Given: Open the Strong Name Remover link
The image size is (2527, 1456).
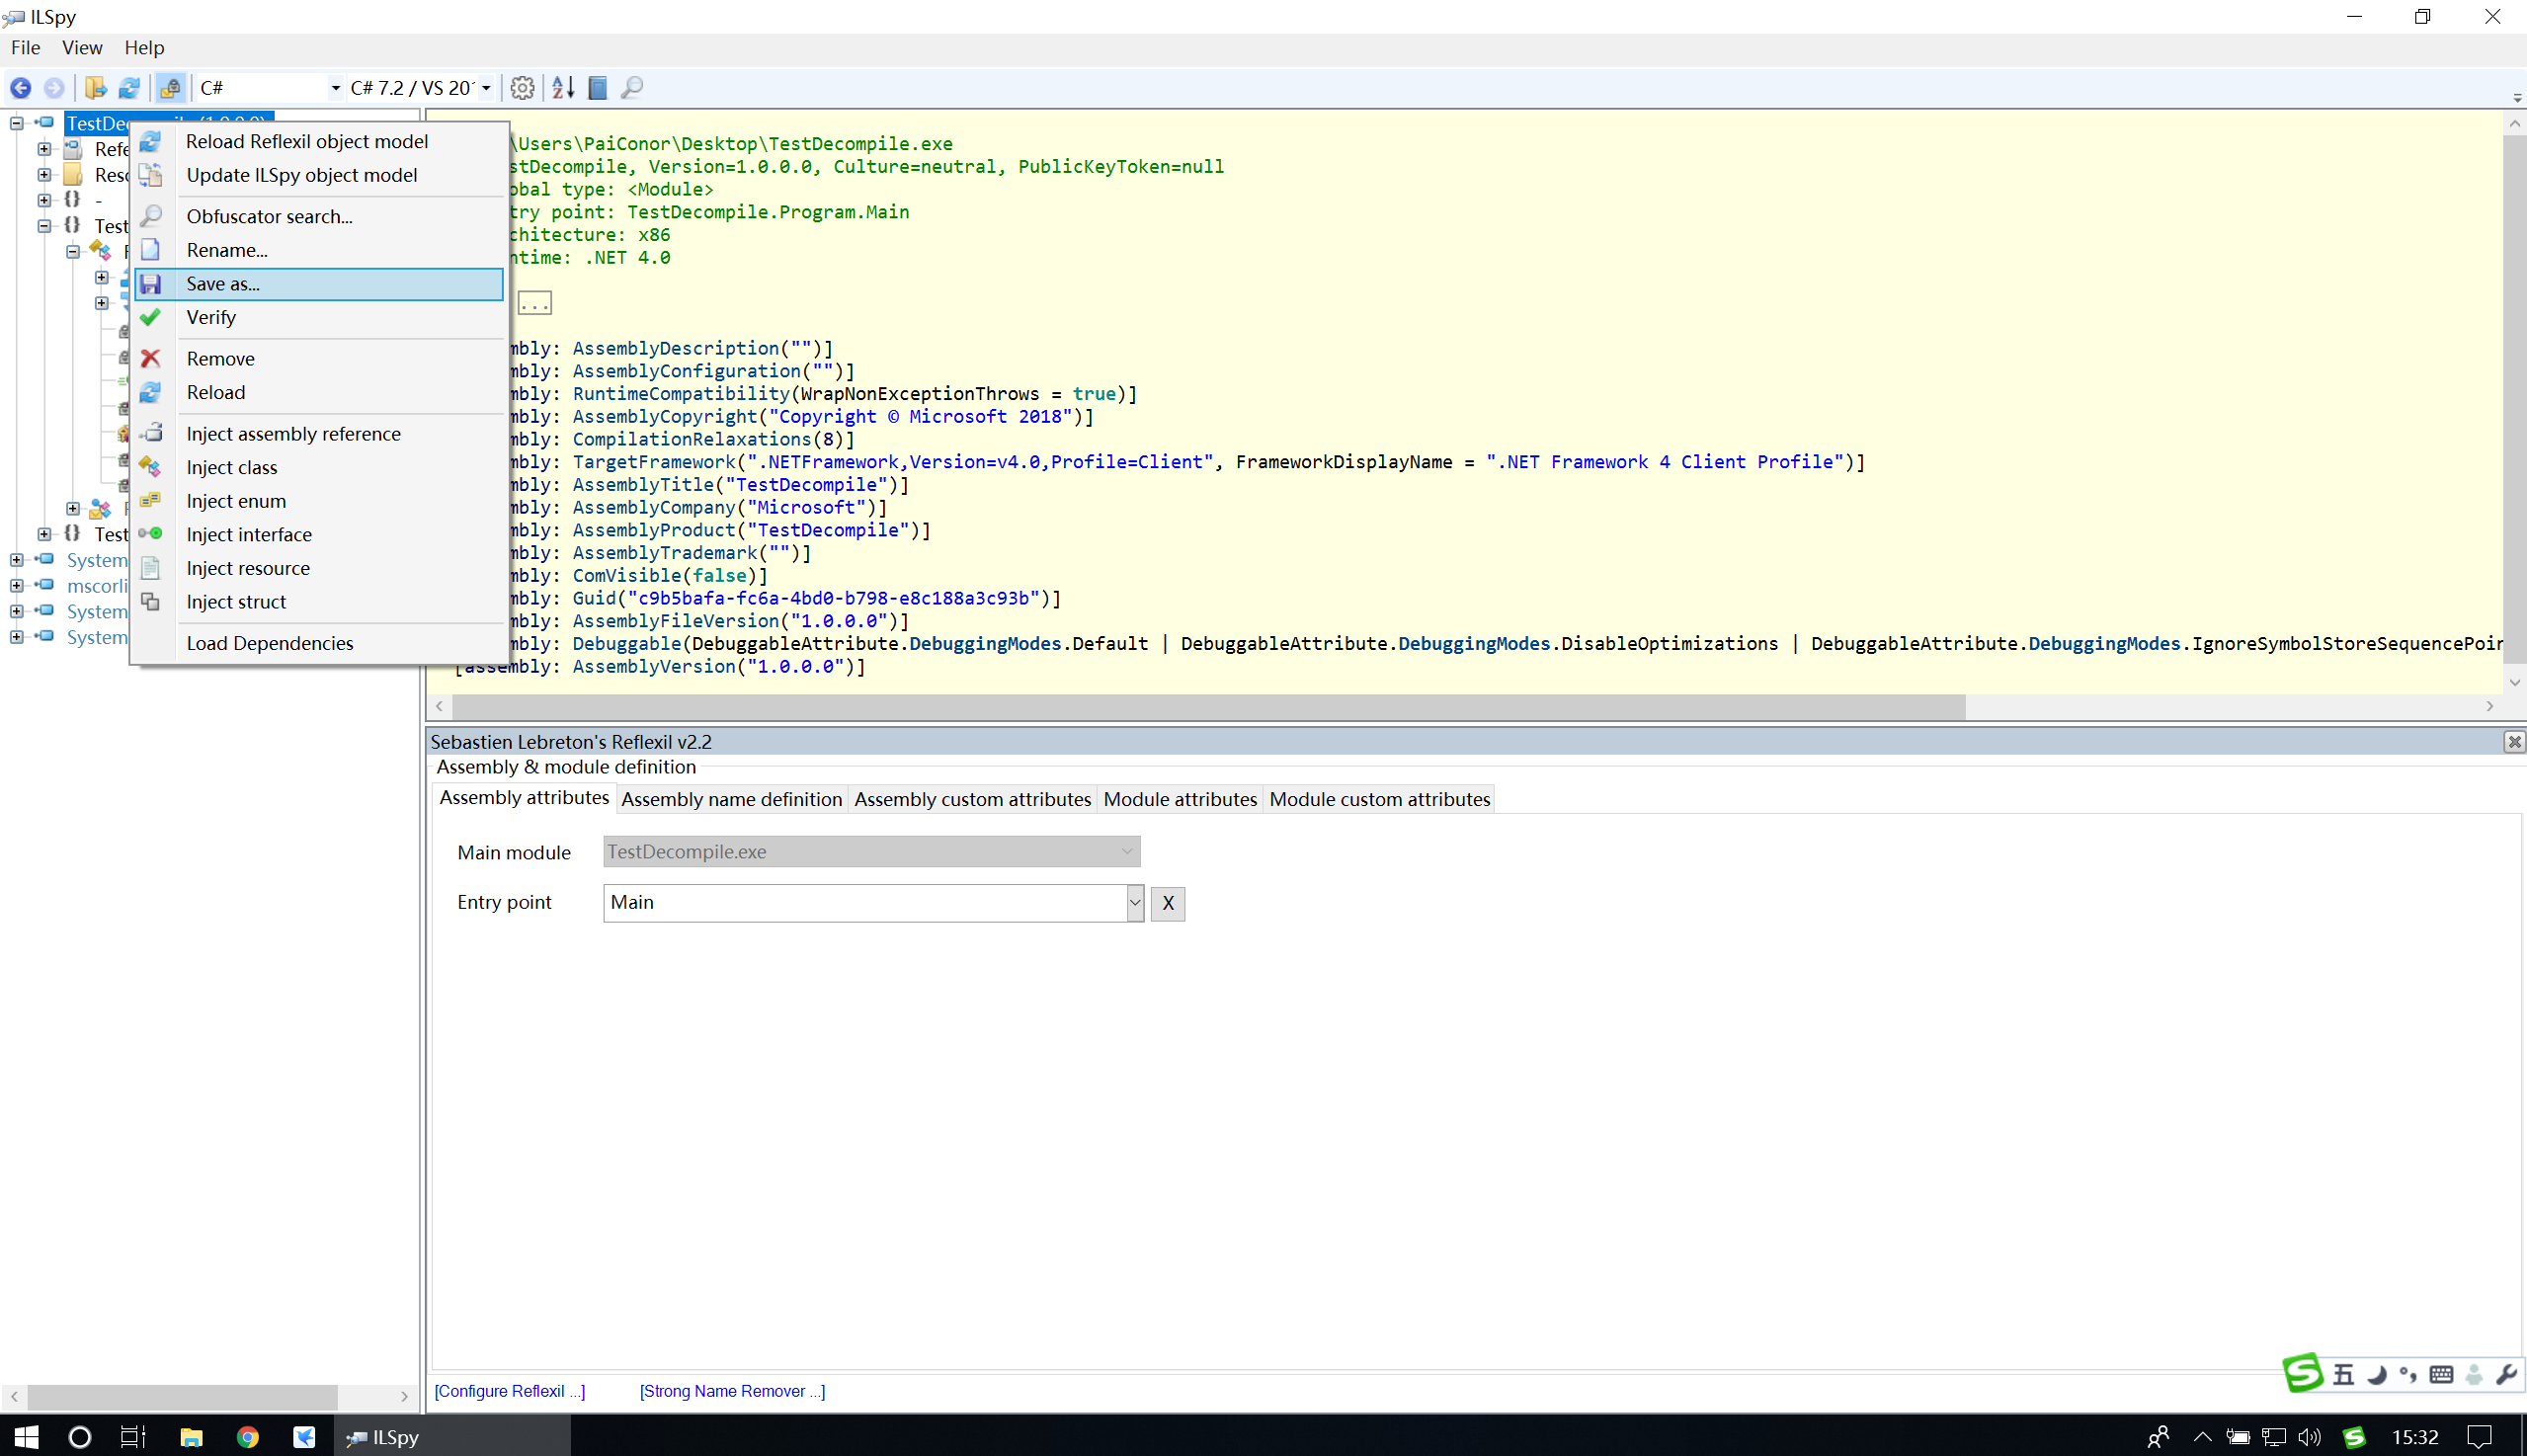Looking at the screenshot, I should (732, 1391).
